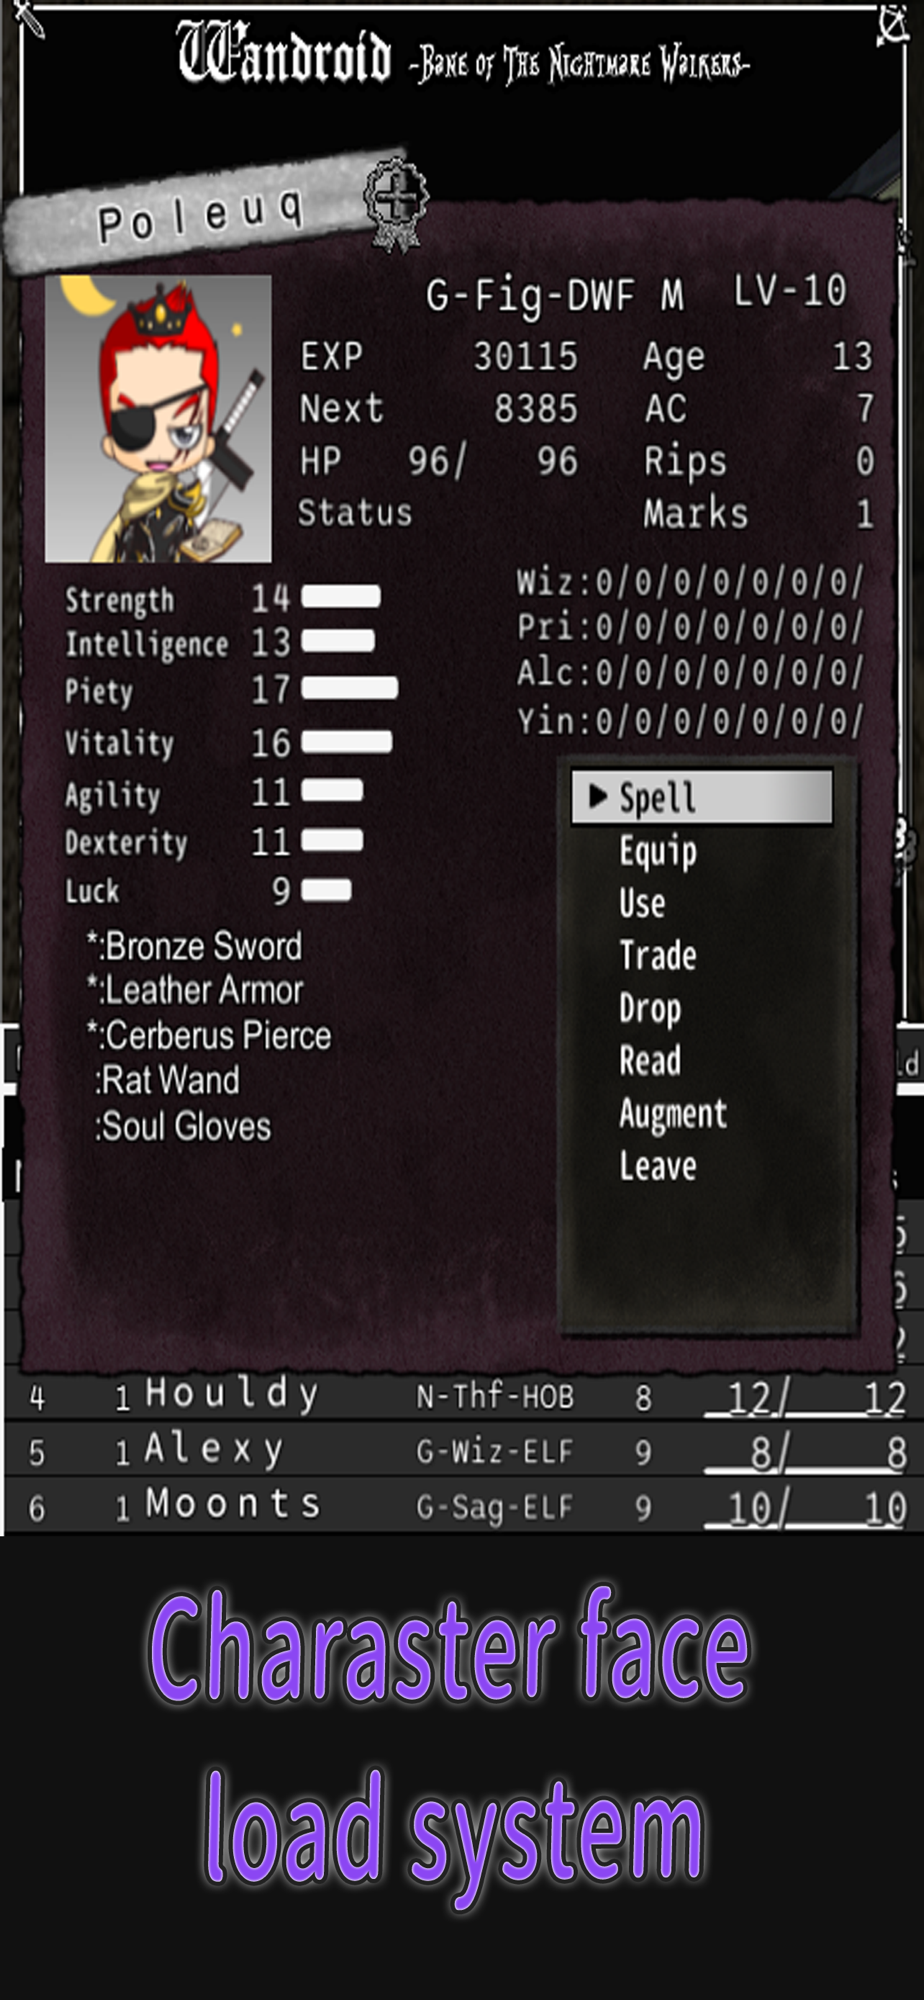Click the Rat Wand inventory item
Screen dimensions: 924x2000
[x=167, y=1080]
